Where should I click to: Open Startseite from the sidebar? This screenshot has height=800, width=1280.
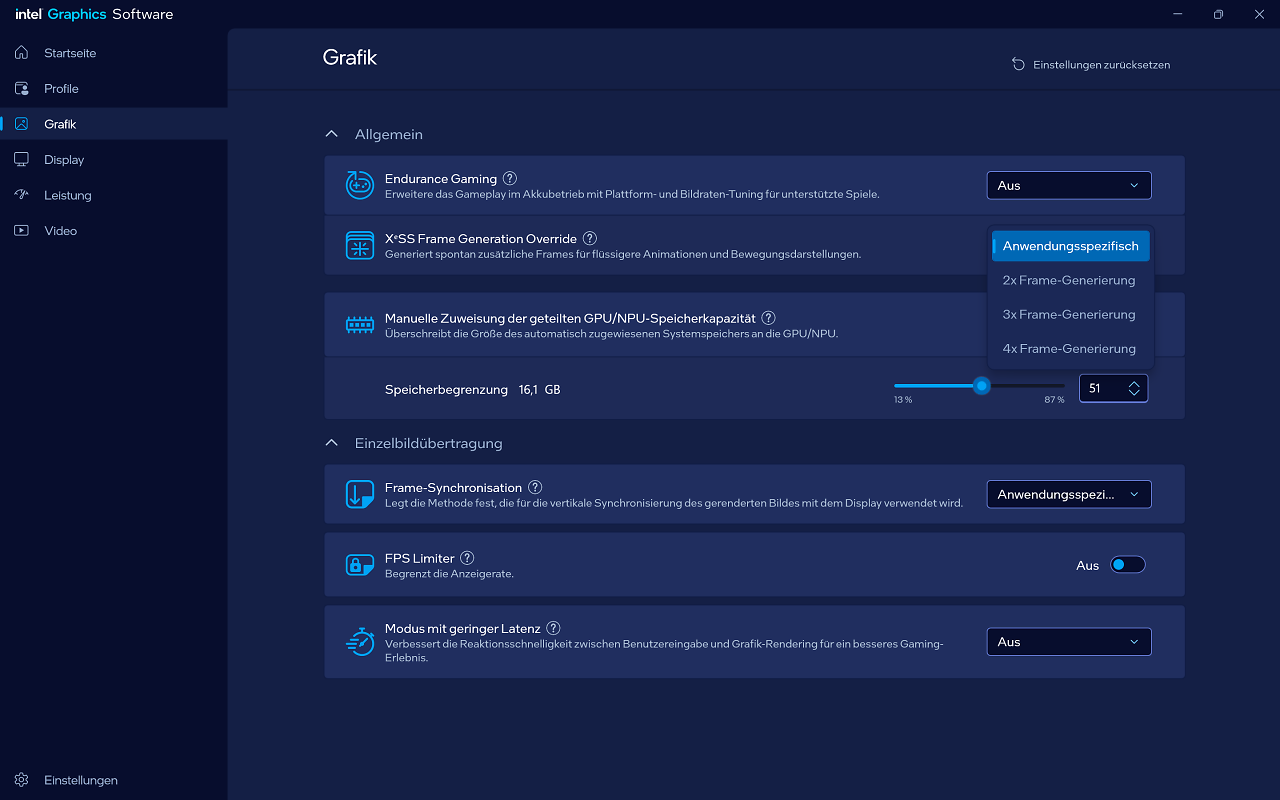pos(113,53)
